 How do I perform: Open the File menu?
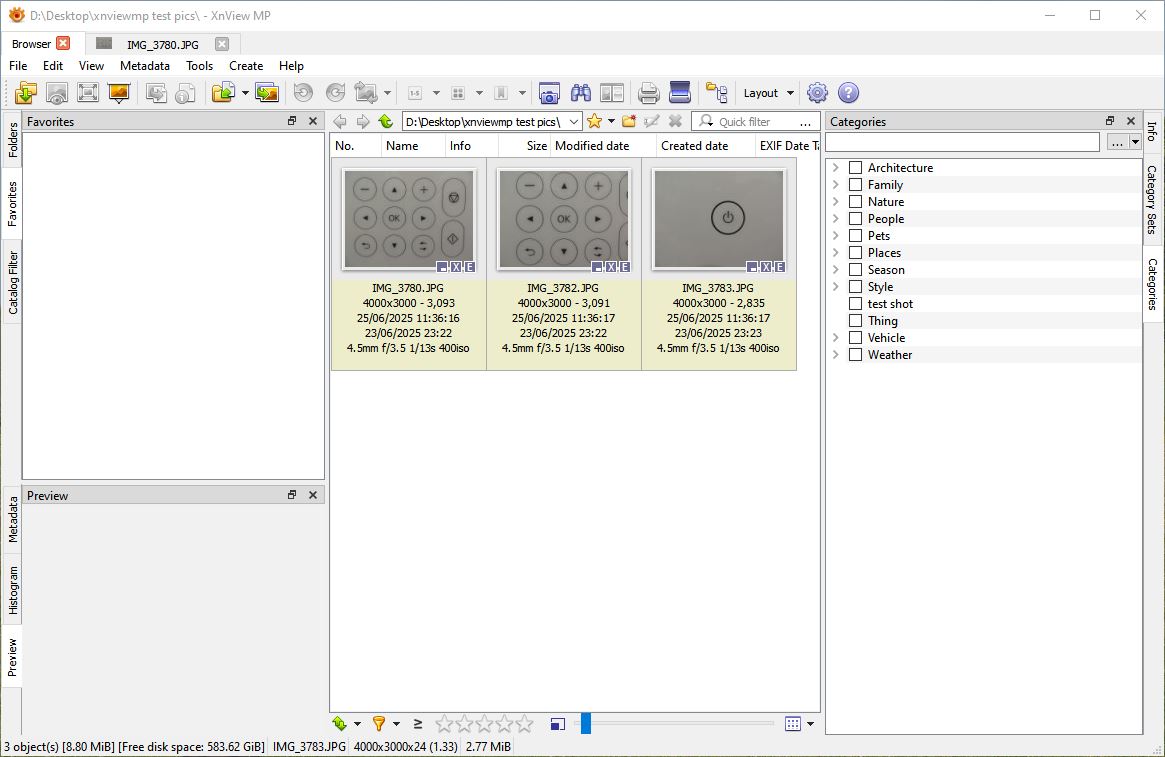[x=18, y=66]
